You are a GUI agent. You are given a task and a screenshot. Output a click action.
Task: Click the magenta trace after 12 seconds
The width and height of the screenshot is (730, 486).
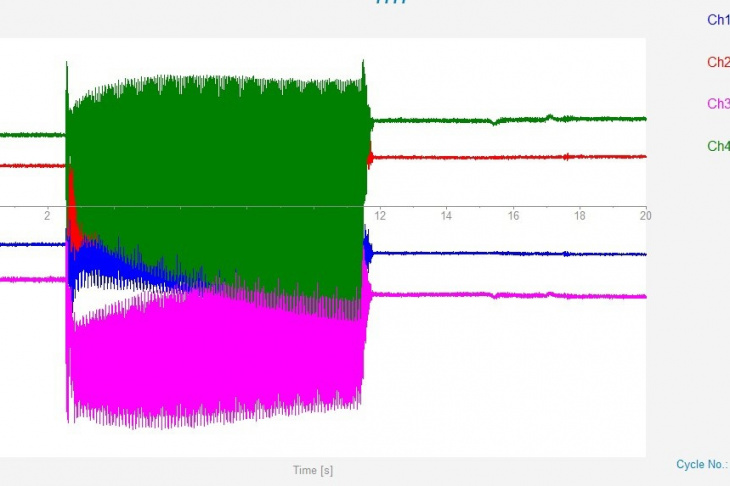[x=510, y=295]
